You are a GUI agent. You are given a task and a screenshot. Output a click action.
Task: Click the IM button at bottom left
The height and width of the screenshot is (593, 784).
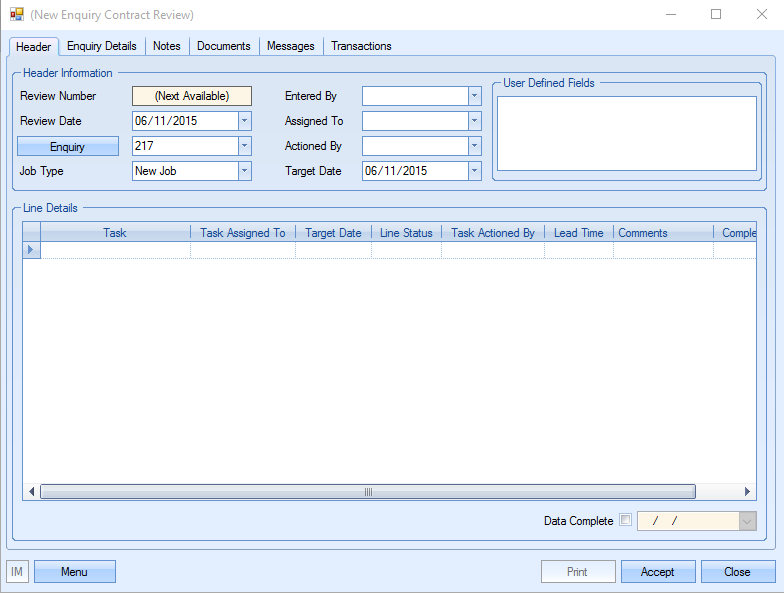(x=17, y=572)
